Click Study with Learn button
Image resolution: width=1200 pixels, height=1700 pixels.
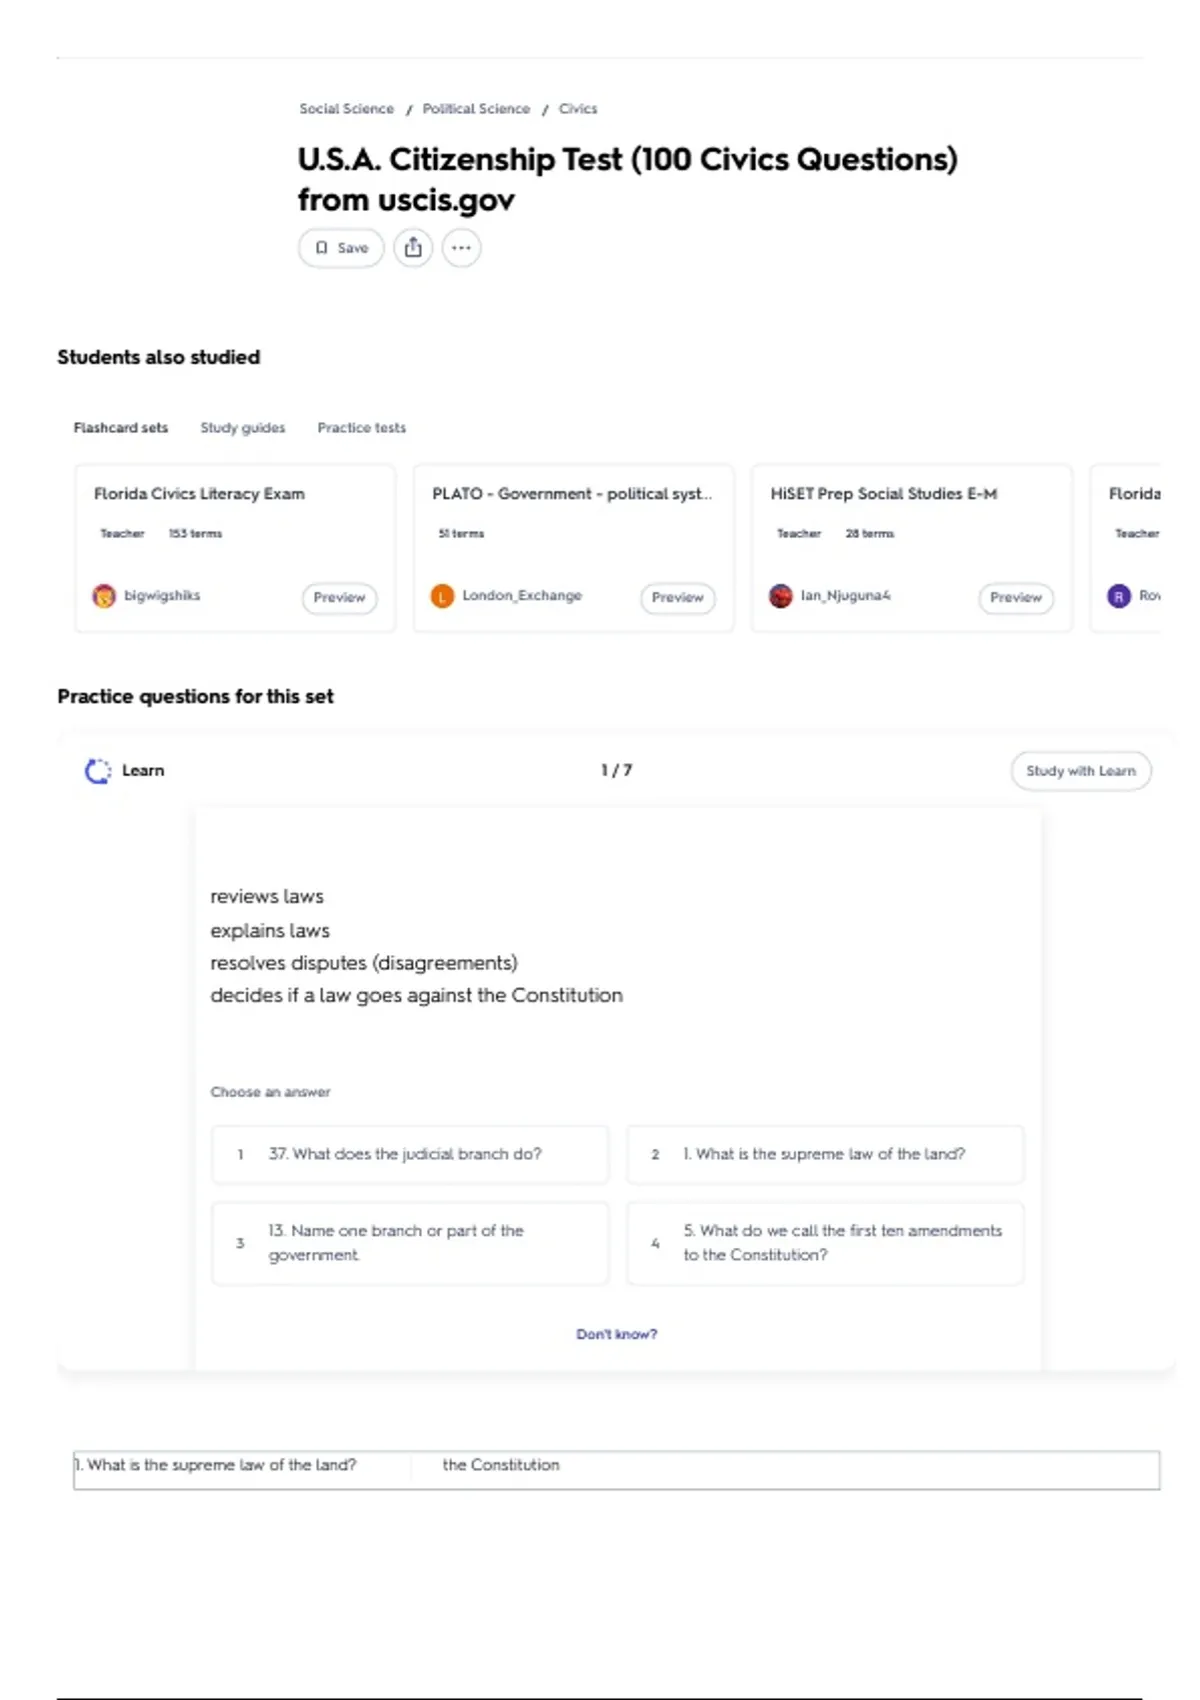1080,771
